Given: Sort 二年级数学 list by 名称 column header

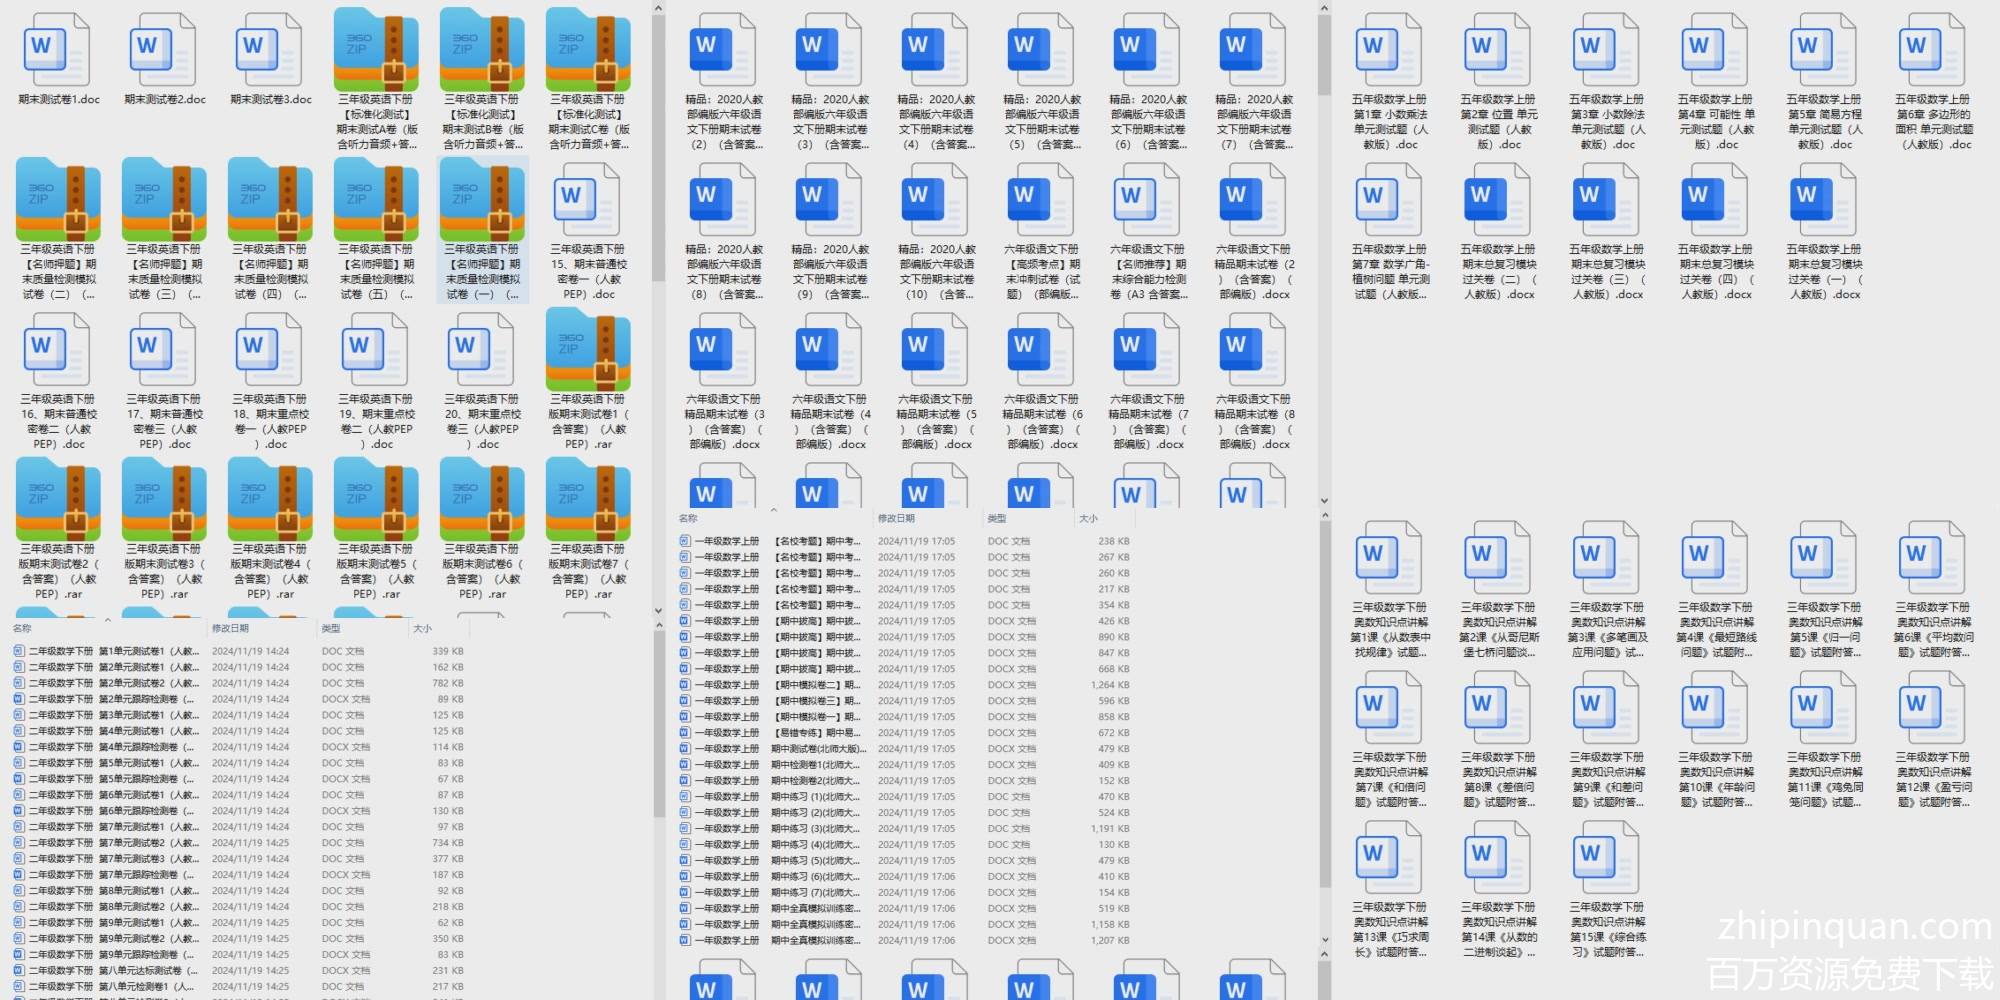Looking at the screenshot, I should [x=23, y=628].
